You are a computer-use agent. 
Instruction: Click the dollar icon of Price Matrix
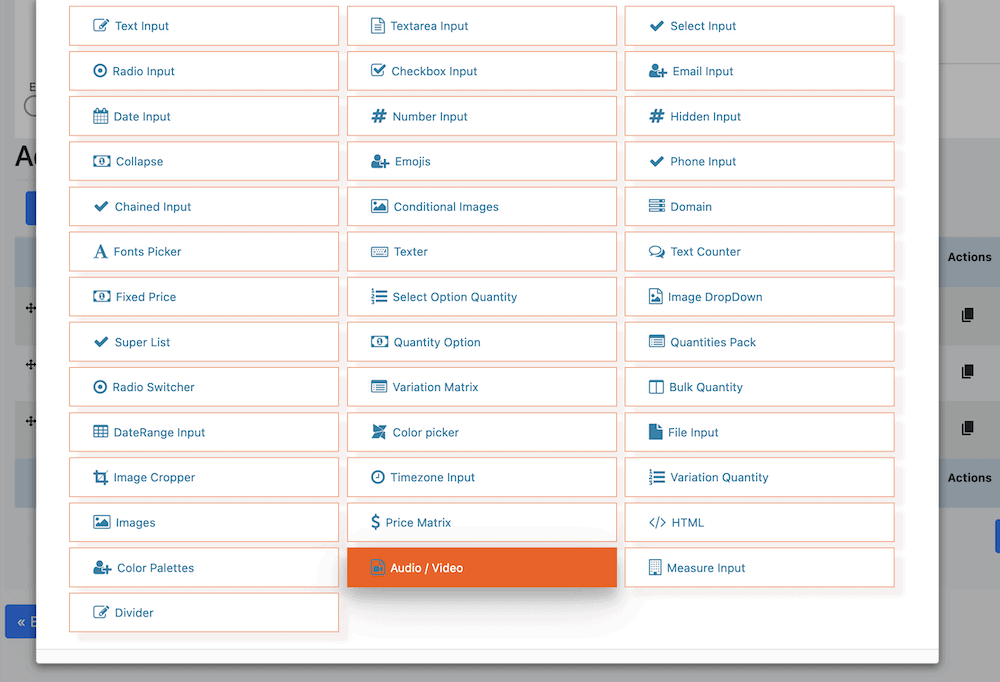click(x=376, y=522)
